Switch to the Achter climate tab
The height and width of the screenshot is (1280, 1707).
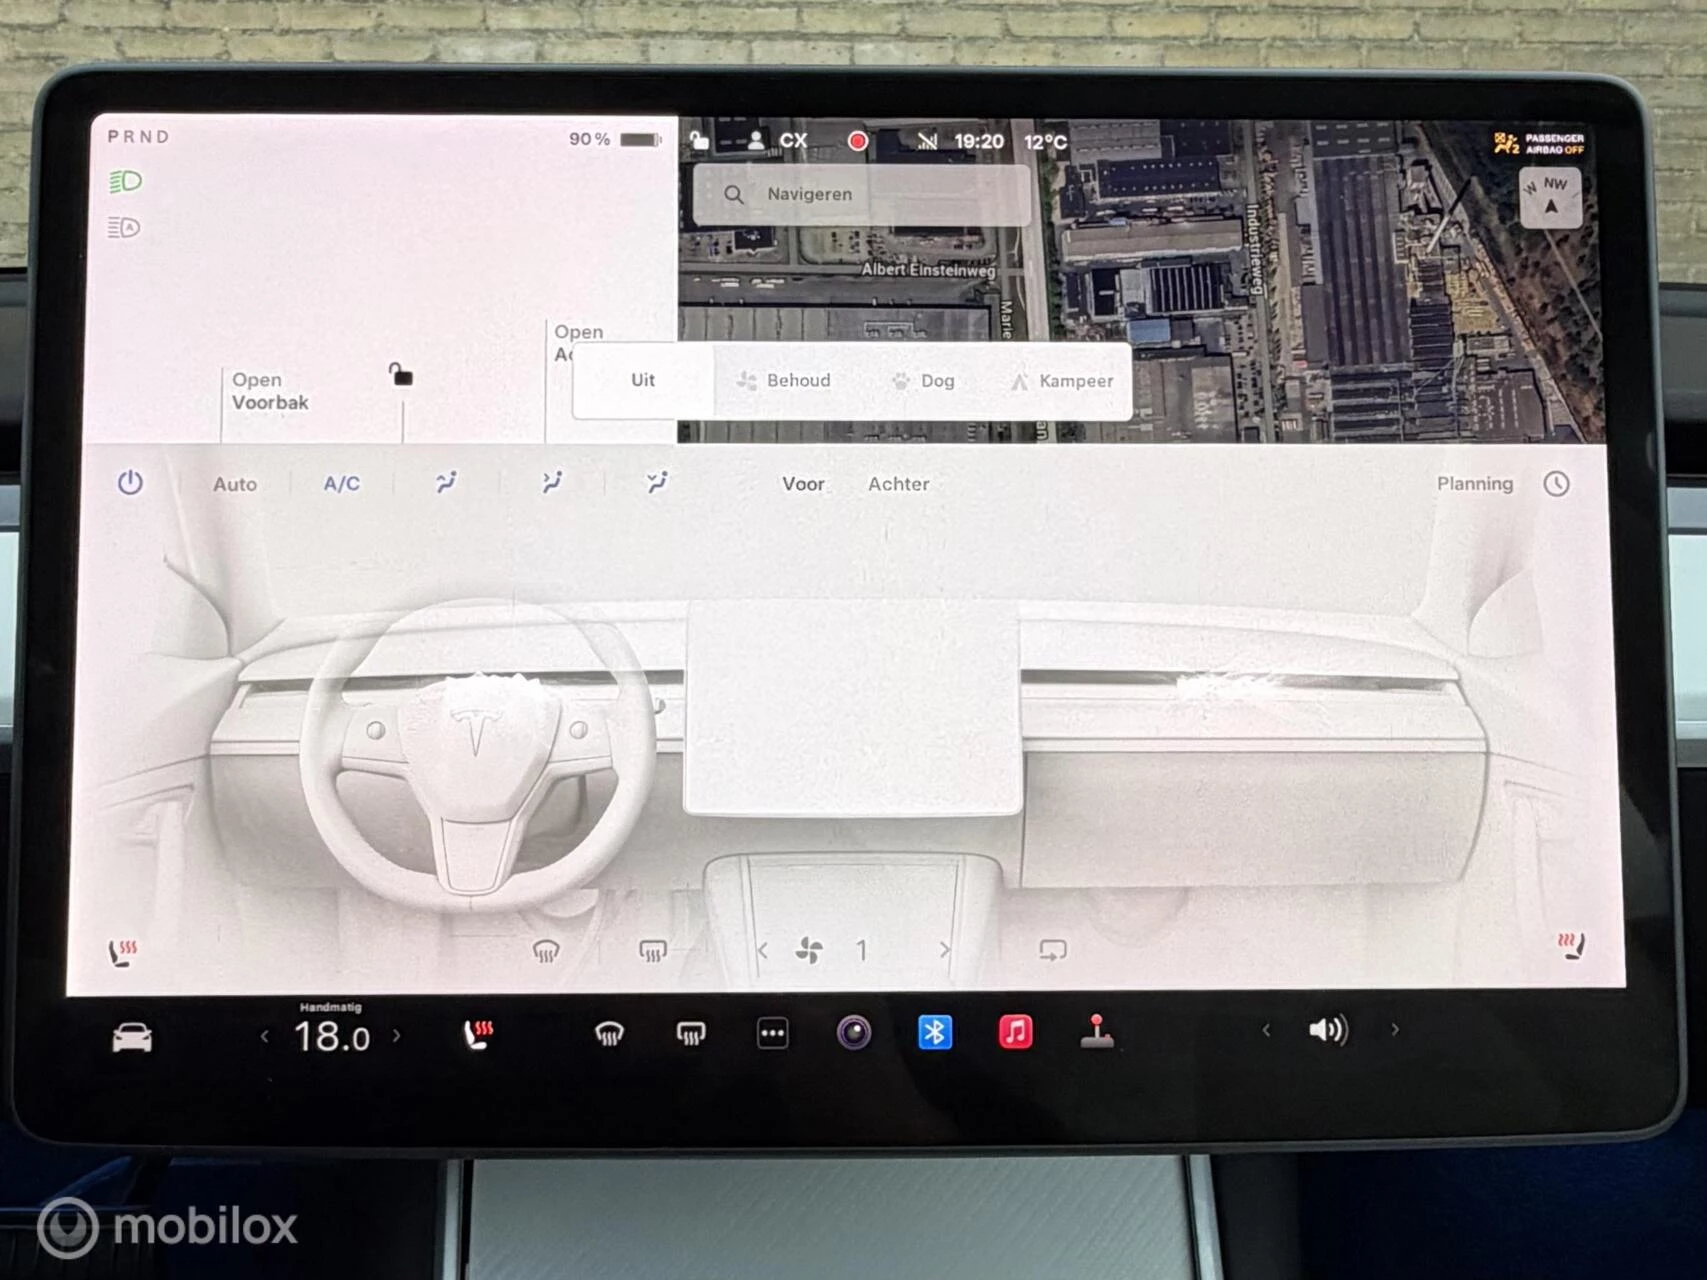(898, 484)
